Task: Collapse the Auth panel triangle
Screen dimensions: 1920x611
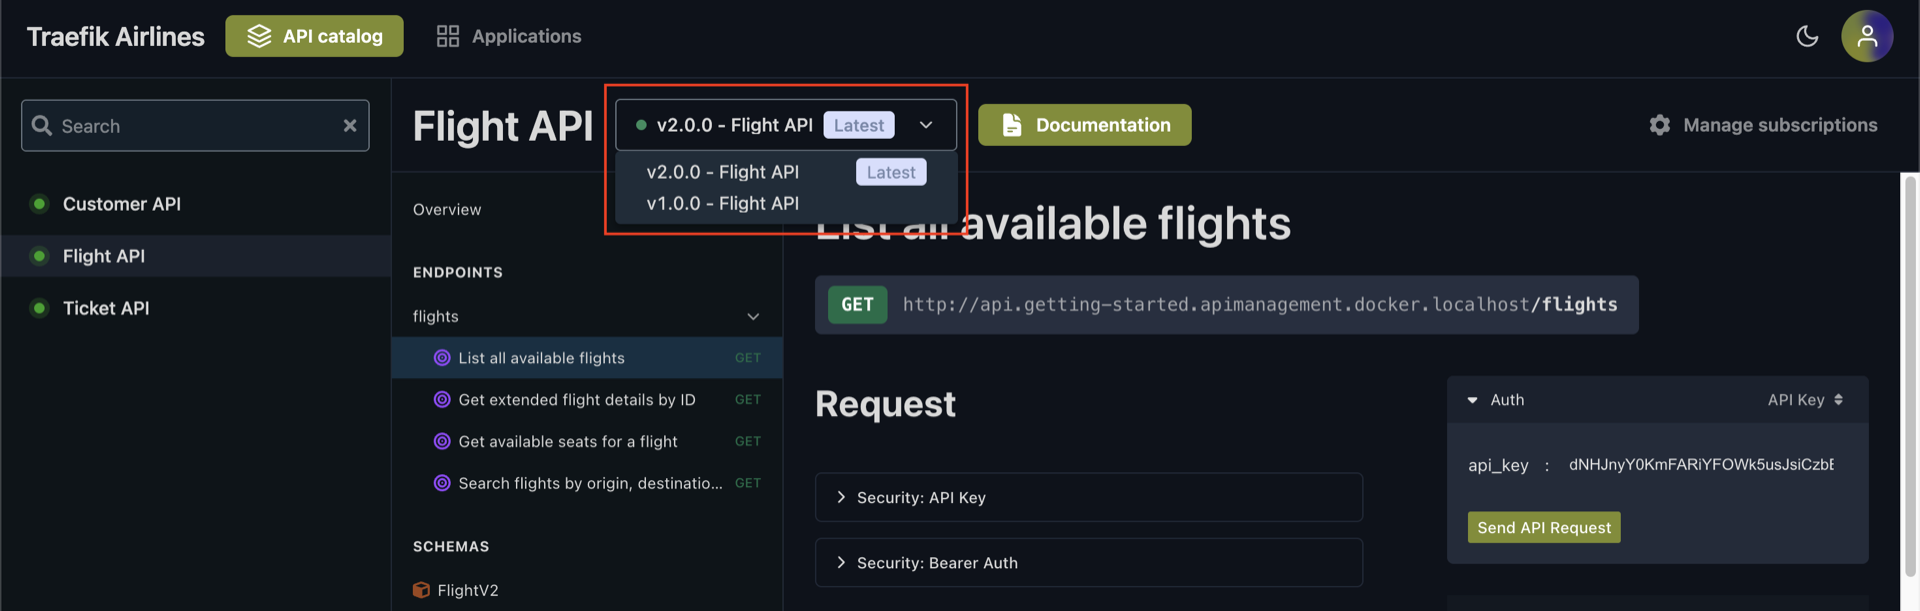Action: pyautogui.click(x=1472, y=400)
